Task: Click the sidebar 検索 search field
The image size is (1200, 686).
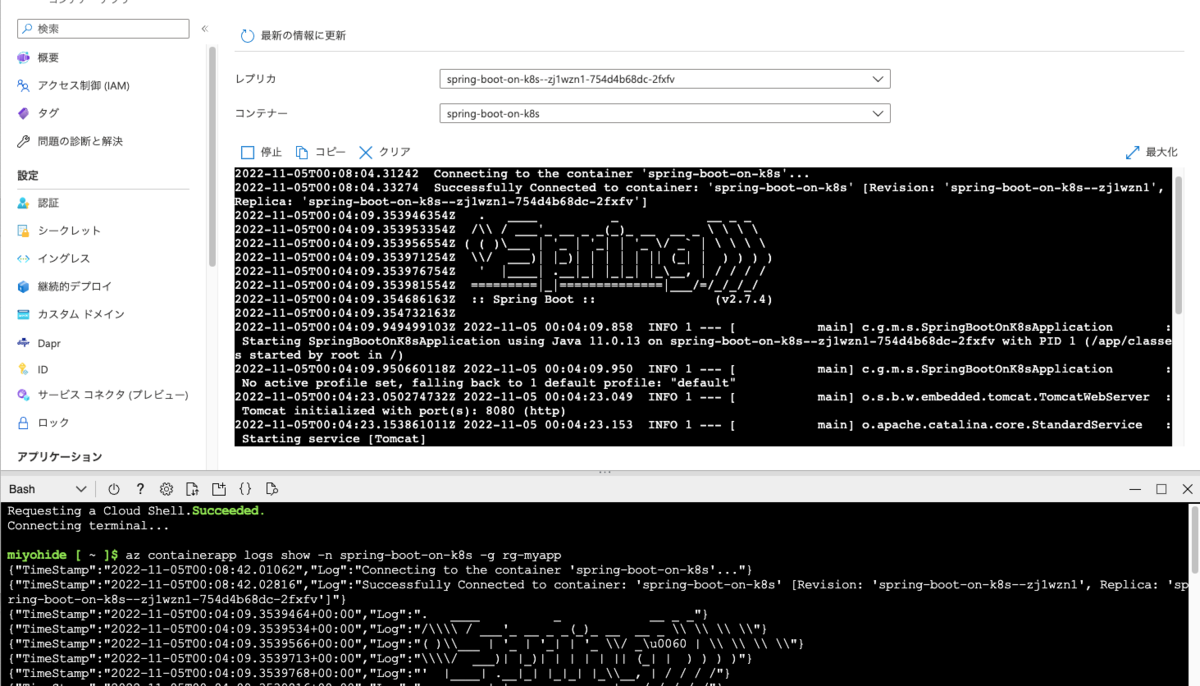Action: coord(103,29)
